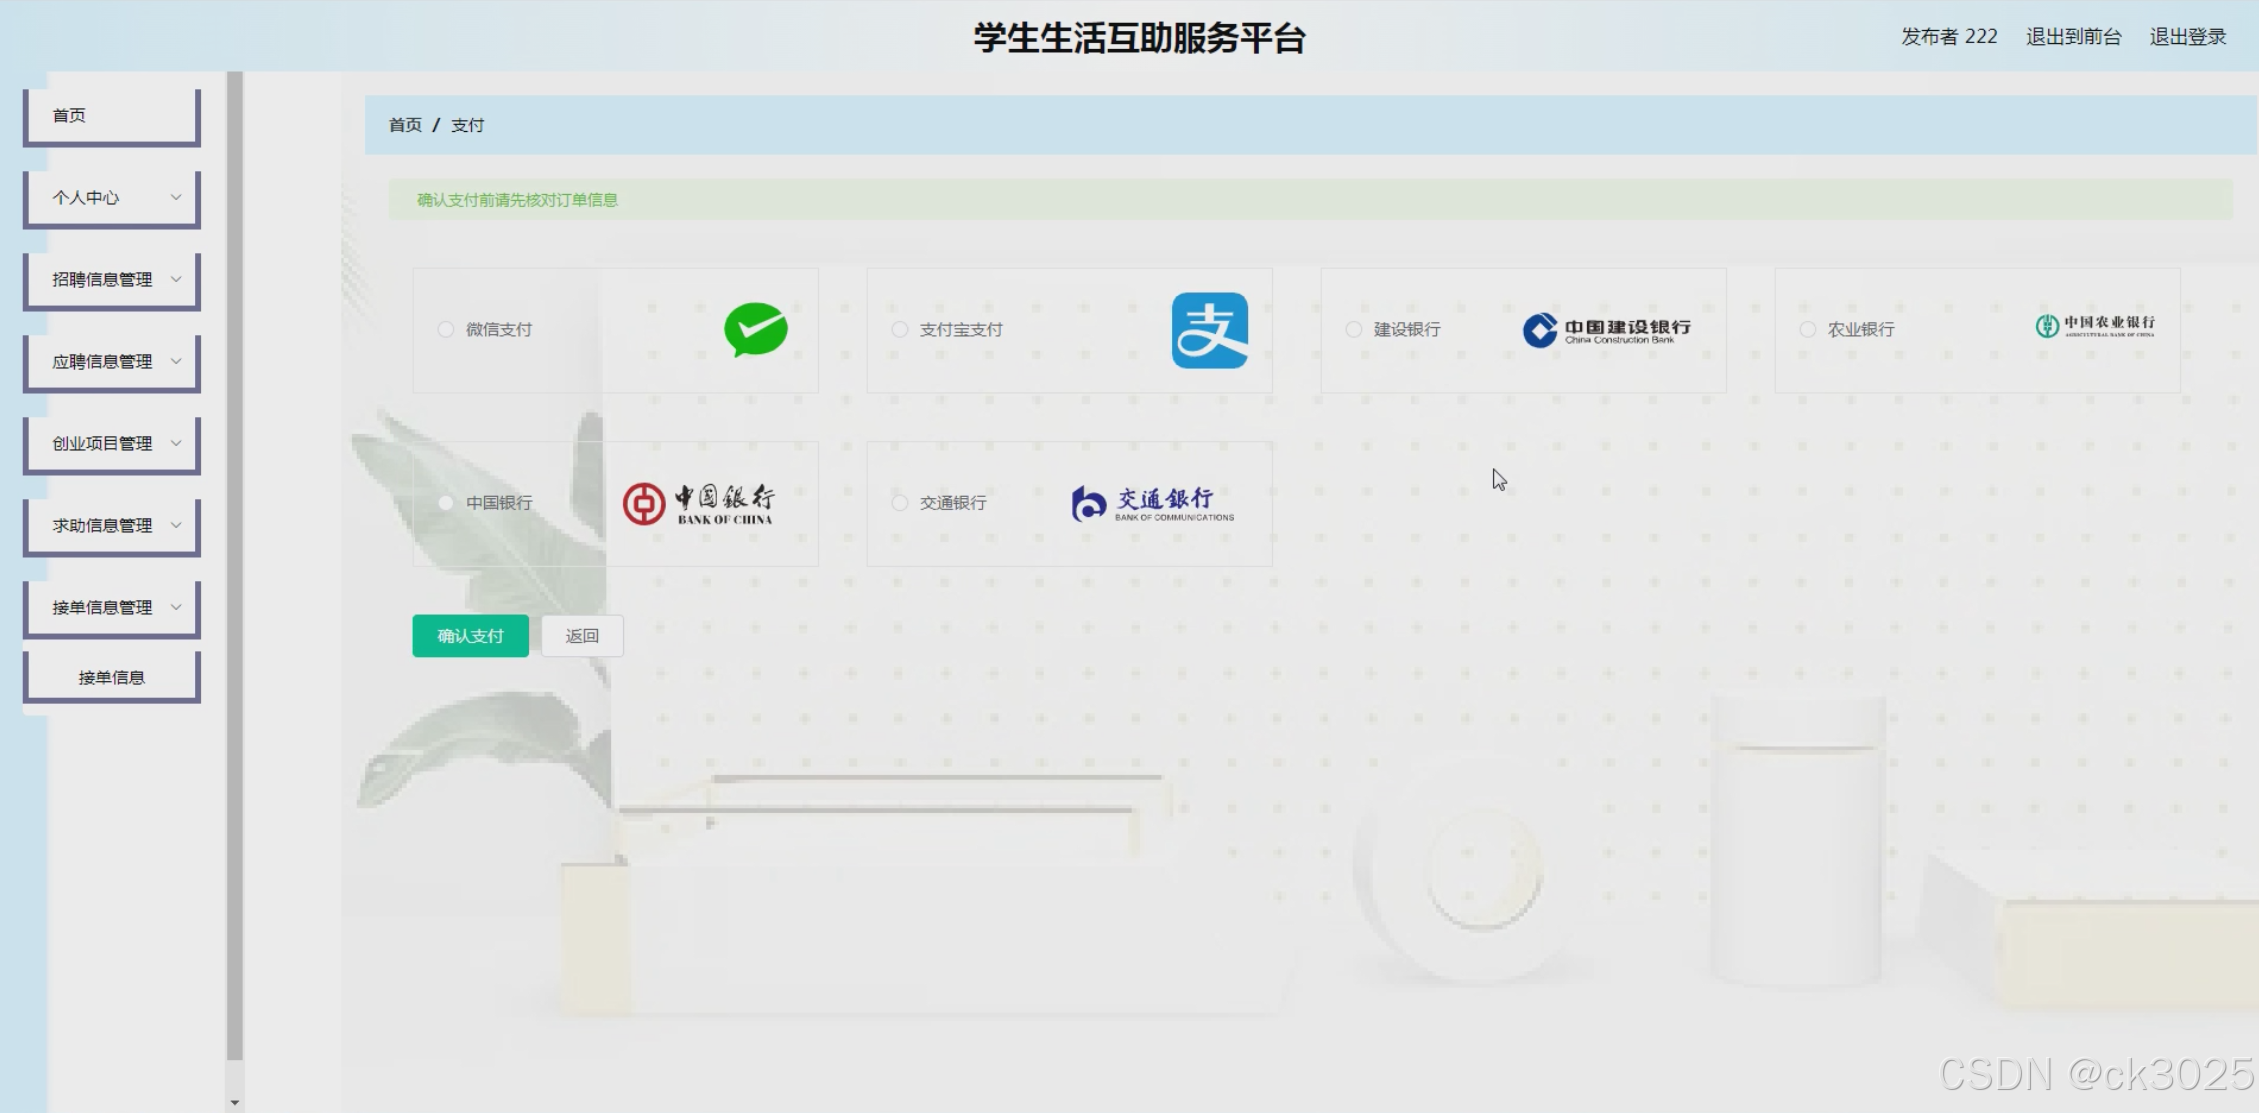Choose the 建设银行 radio button
This screenshot has height=1113, width=2259.
click(1354, 329)
